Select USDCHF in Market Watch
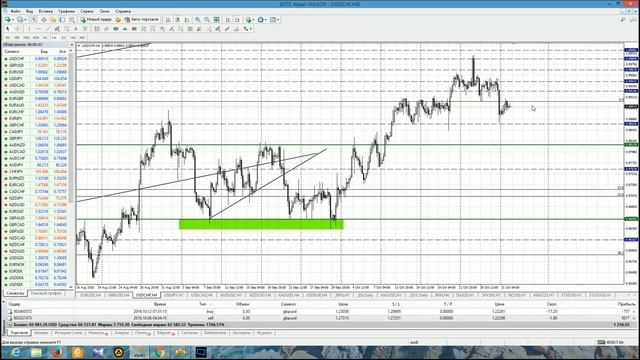Image resolution: width=640 pixels, height=360 pixels. [35, 58]
